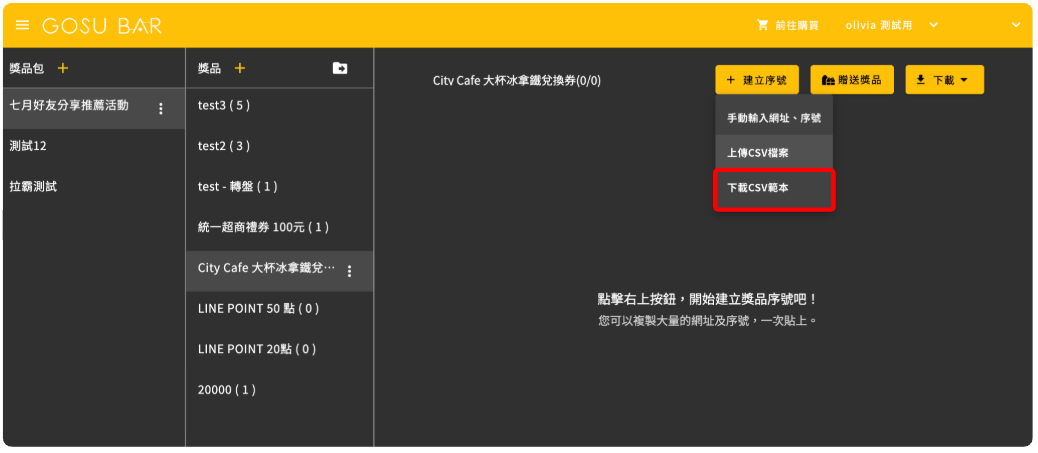Click City Cafe 大杯冰拿鐵兌換券(0/0) title
Screen dimensions: 1038x453
pos(517,81)
